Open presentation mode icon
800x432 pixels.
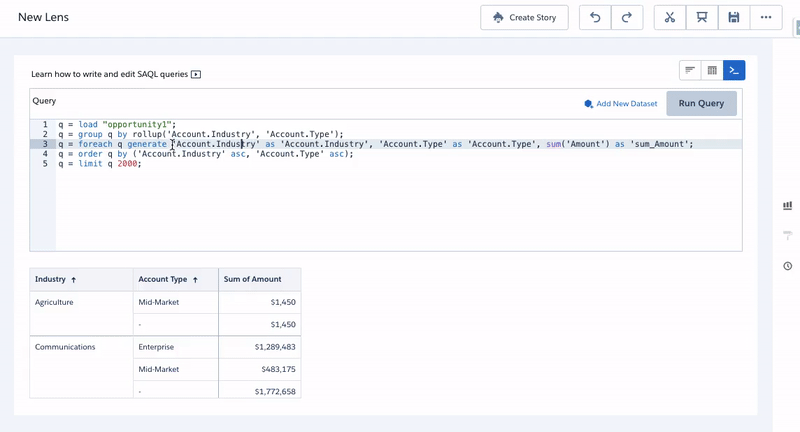click(x=702, y=17)
